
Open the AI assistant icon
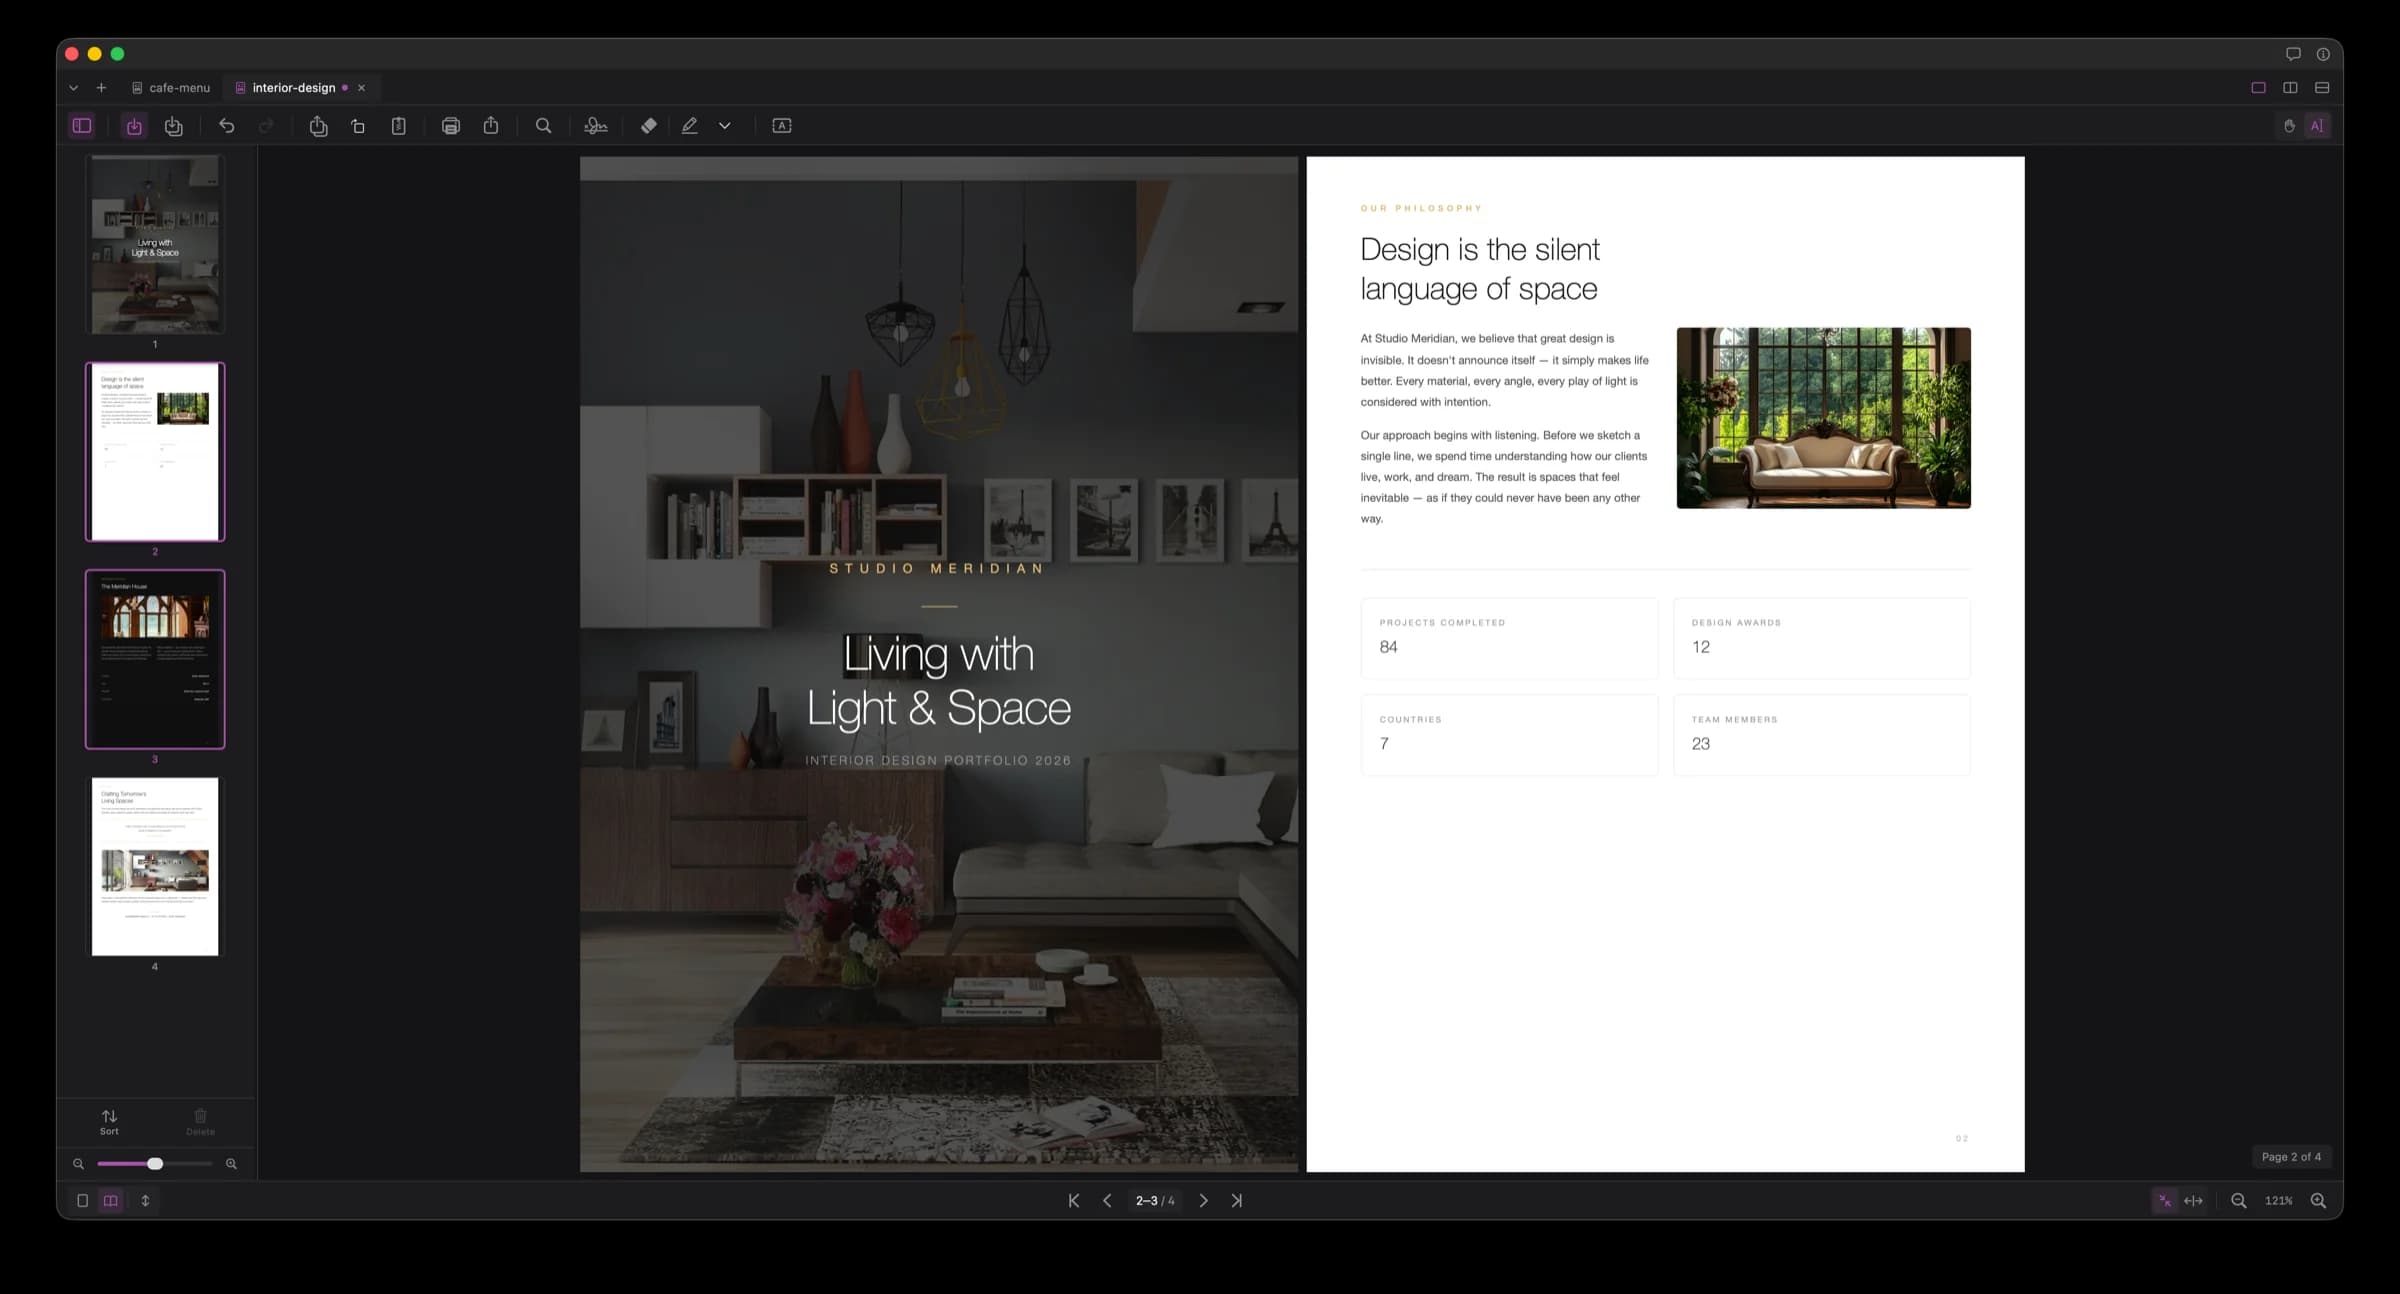(2317, 125)
